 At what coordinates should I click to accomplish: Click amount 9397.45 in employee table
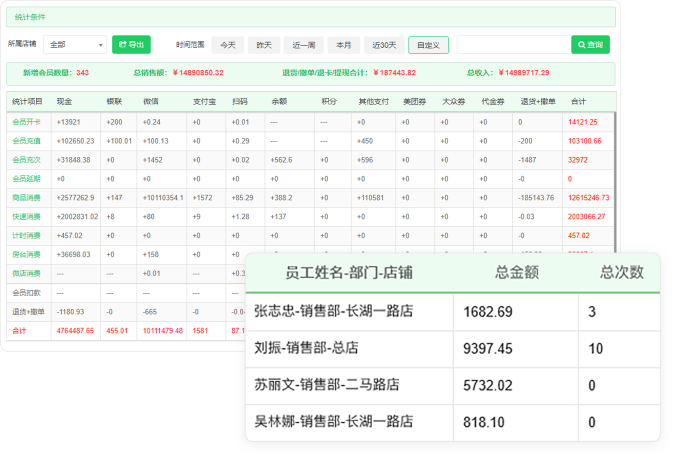(x=488, y=349)
